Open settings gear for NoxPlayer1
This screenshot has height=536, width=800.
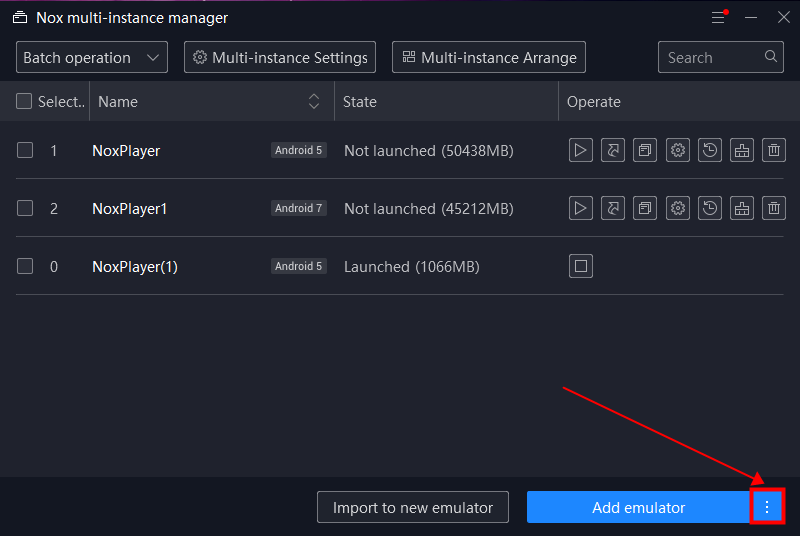[678, 209]
